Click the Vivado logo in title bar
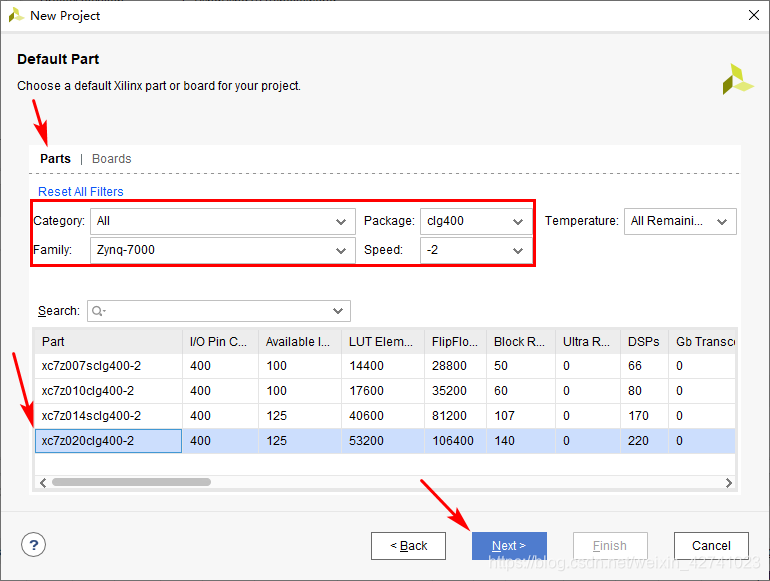Image resolution: width=770 pixels, height=581 pixels. [16, 15]
